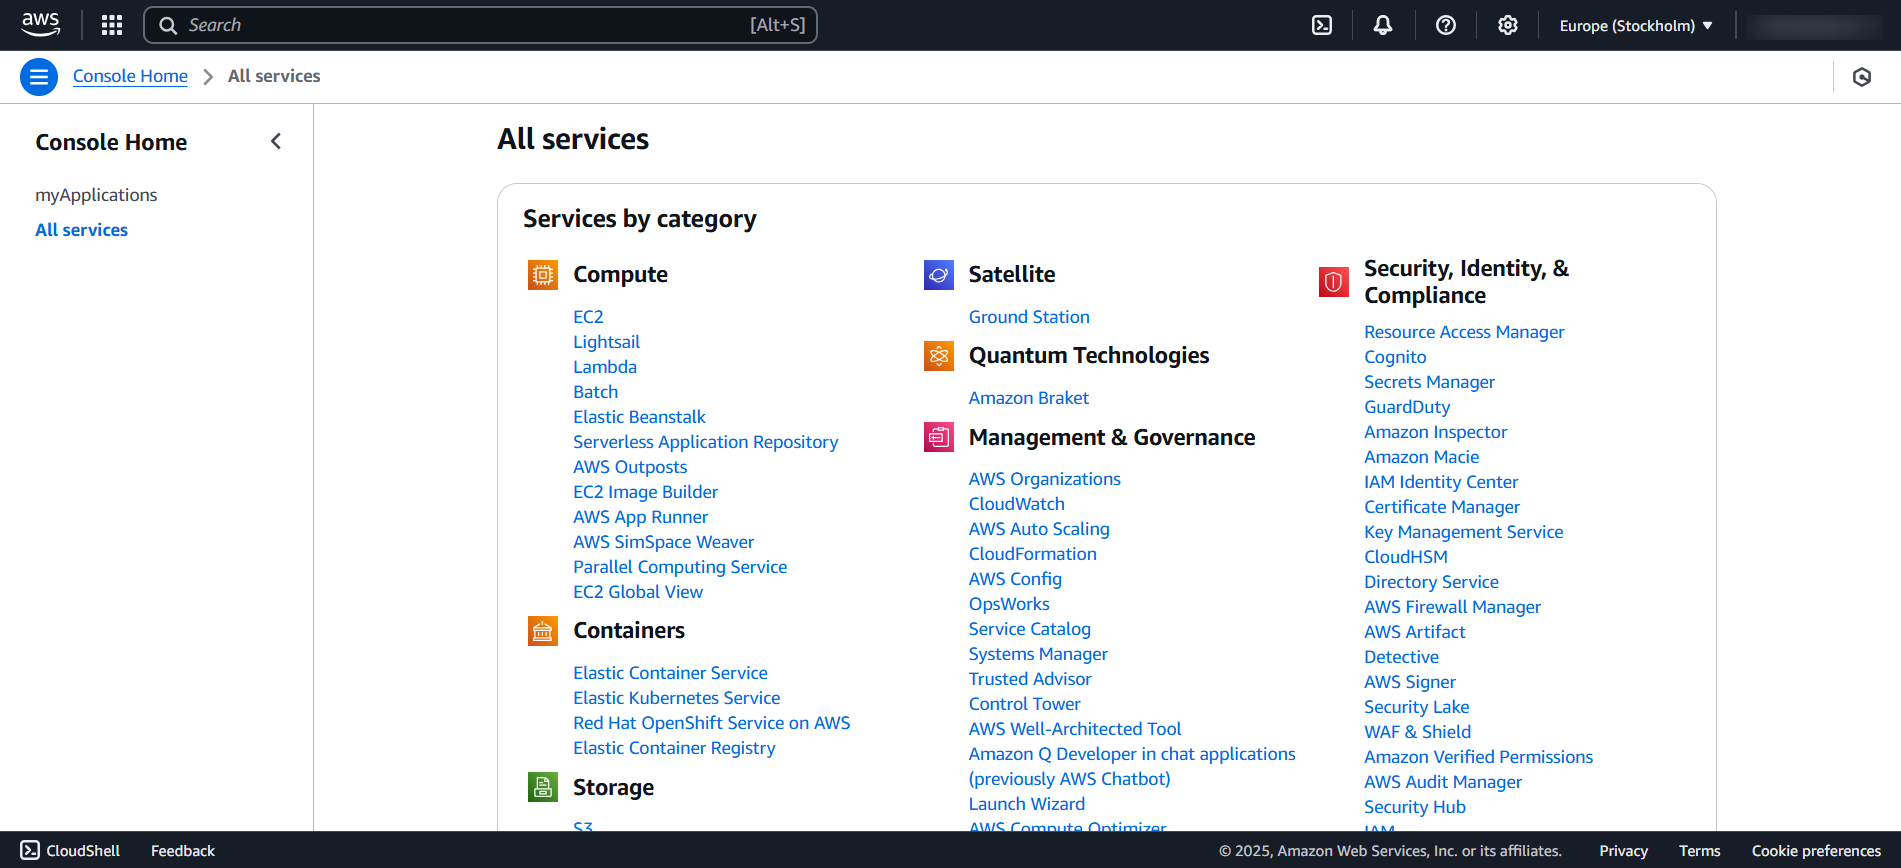
Task: Open Secrets Manager
Action: [1429, 382]
